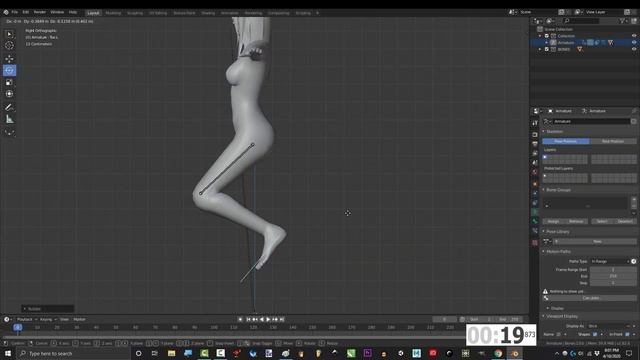
Task: Open the Paths Type dropdown
Action: pos(610,262)
